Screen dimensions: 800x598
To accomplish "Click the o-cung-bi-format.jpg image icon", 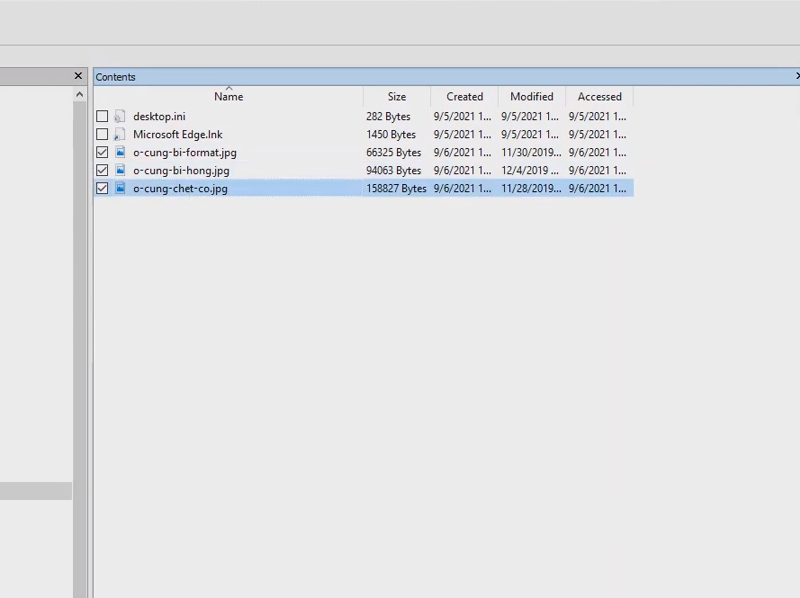I will tap(120, 153).
